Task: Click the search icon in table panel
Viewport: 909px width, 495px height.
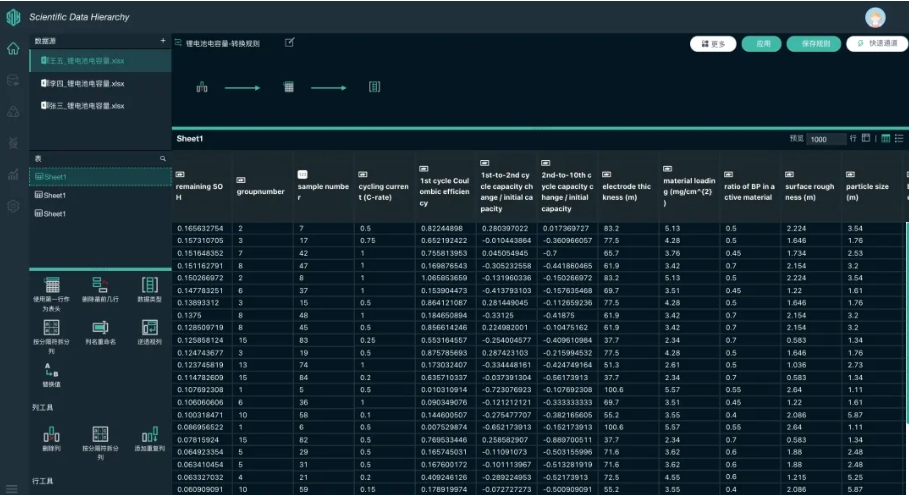Action: click(163, 159)
